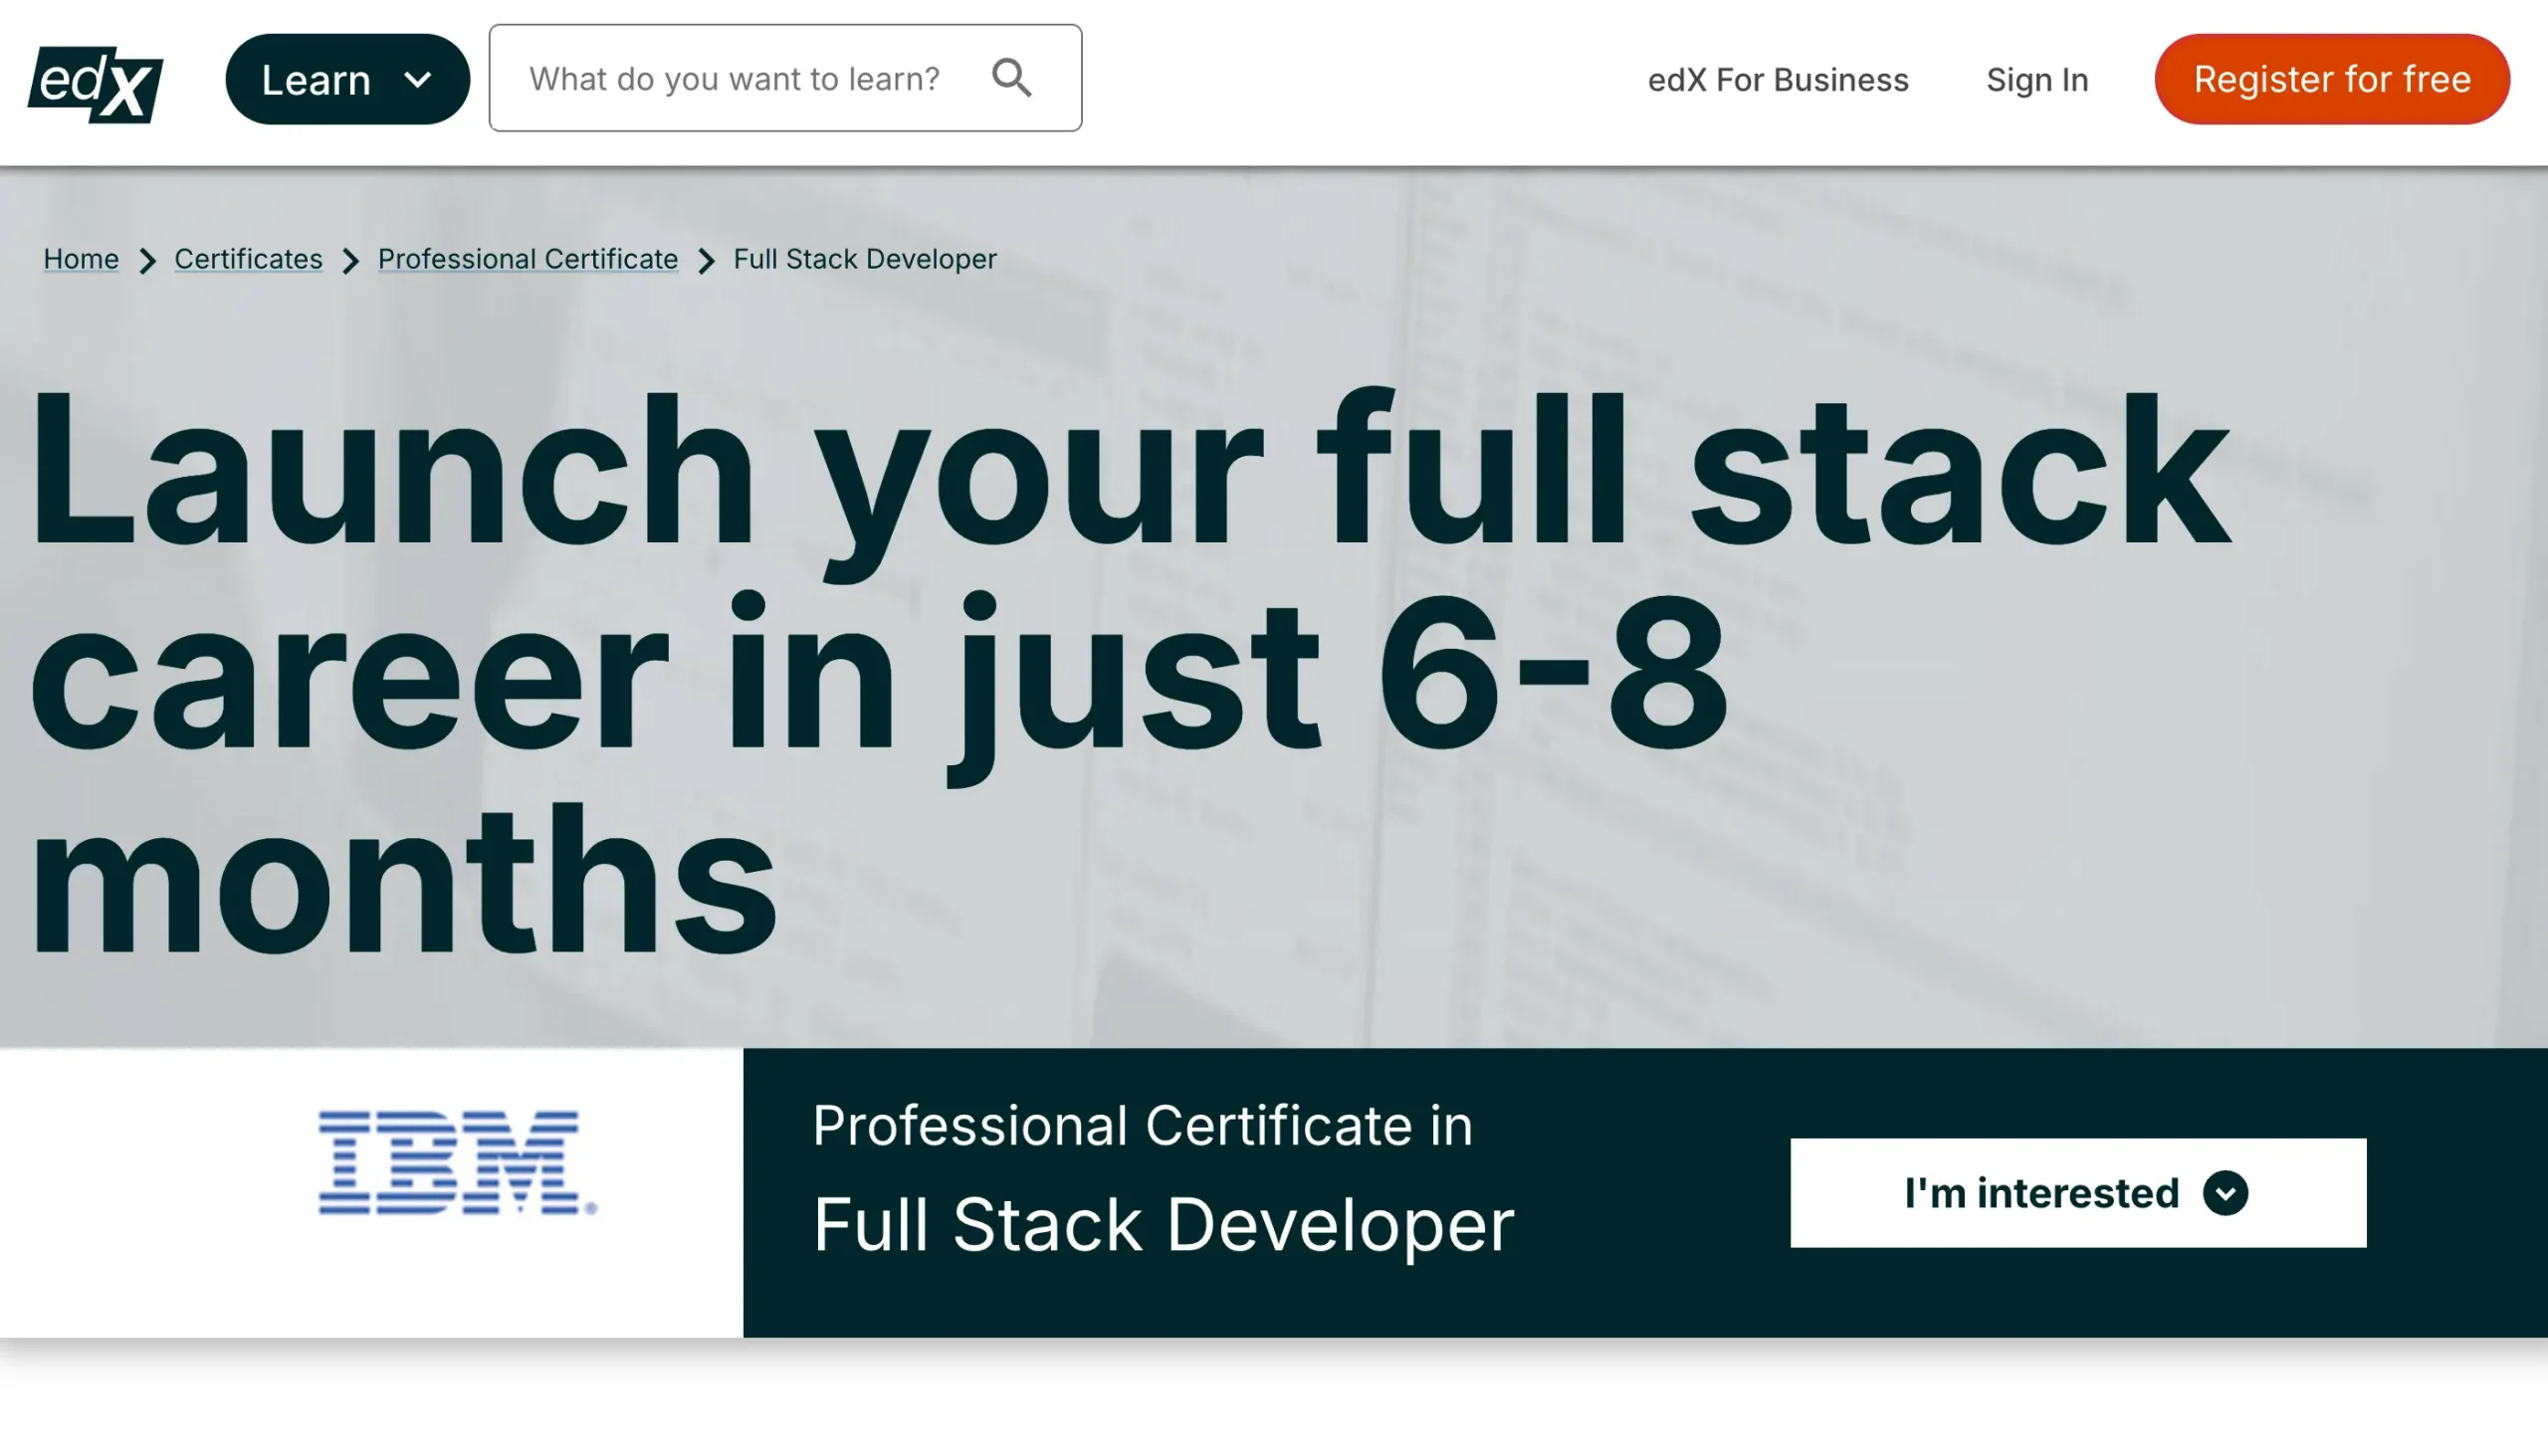Navigate to the Home breadcrumb link
This screenshot has height=1456, width=2548.
[81, 259]
